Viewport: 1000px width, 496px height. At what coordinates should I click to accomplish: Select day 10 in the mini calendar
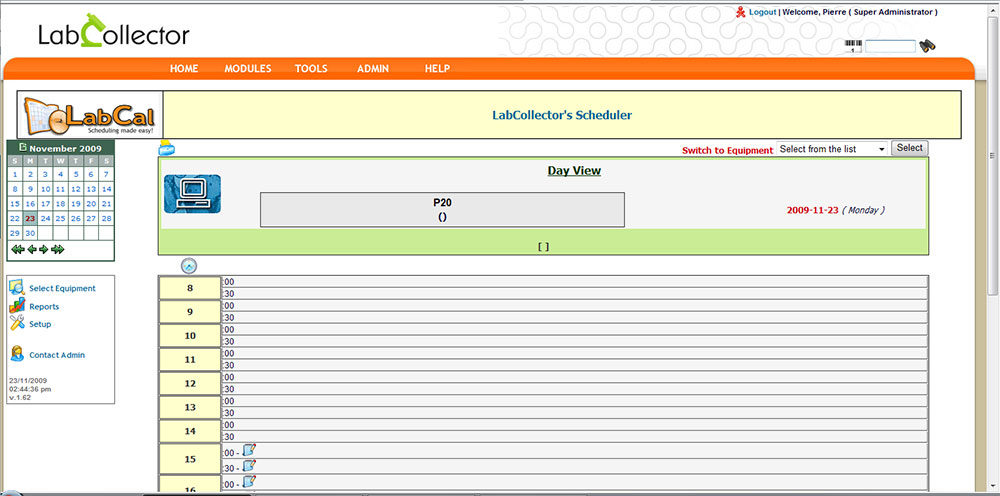[x=45, y=189]
